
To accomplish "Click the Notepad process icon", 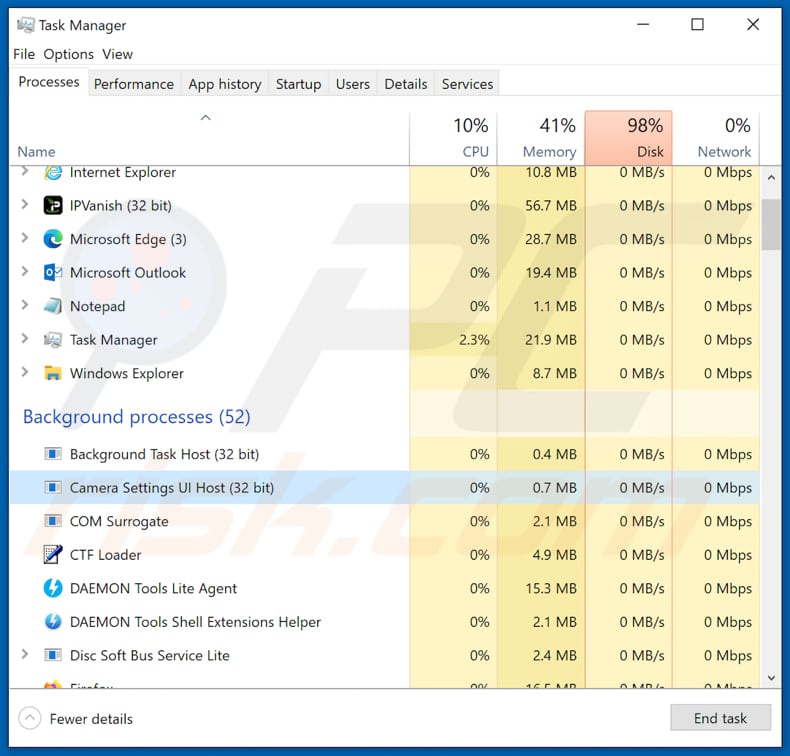I will click(x=53, y=306).
